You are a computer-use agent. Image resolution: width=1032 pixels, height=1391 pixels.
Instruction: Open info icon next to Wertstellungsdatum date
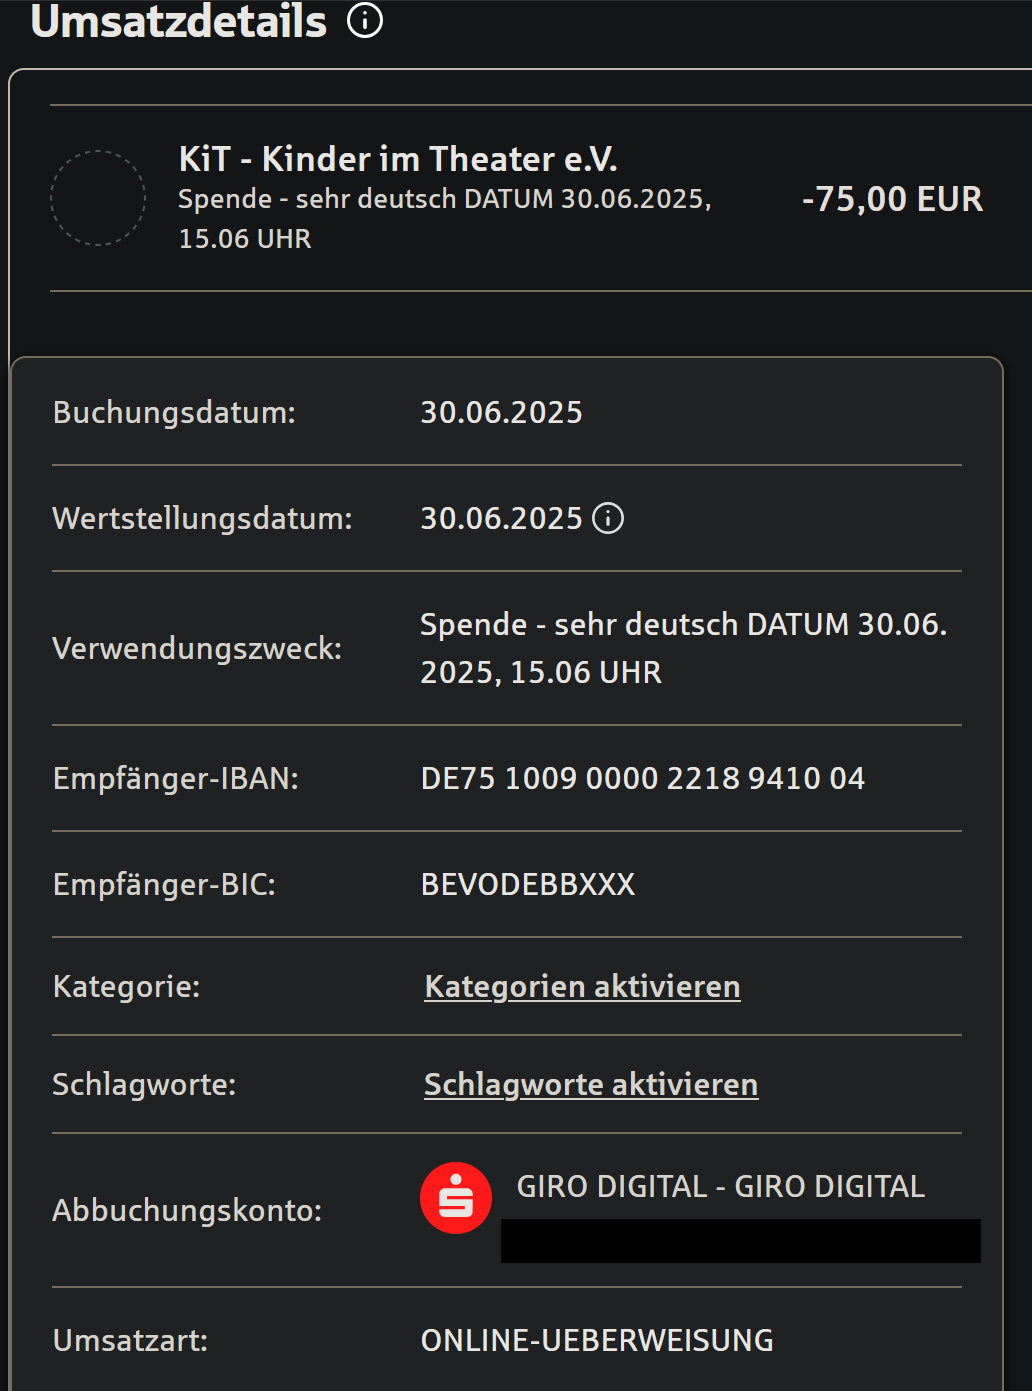[x=608, y=518]
